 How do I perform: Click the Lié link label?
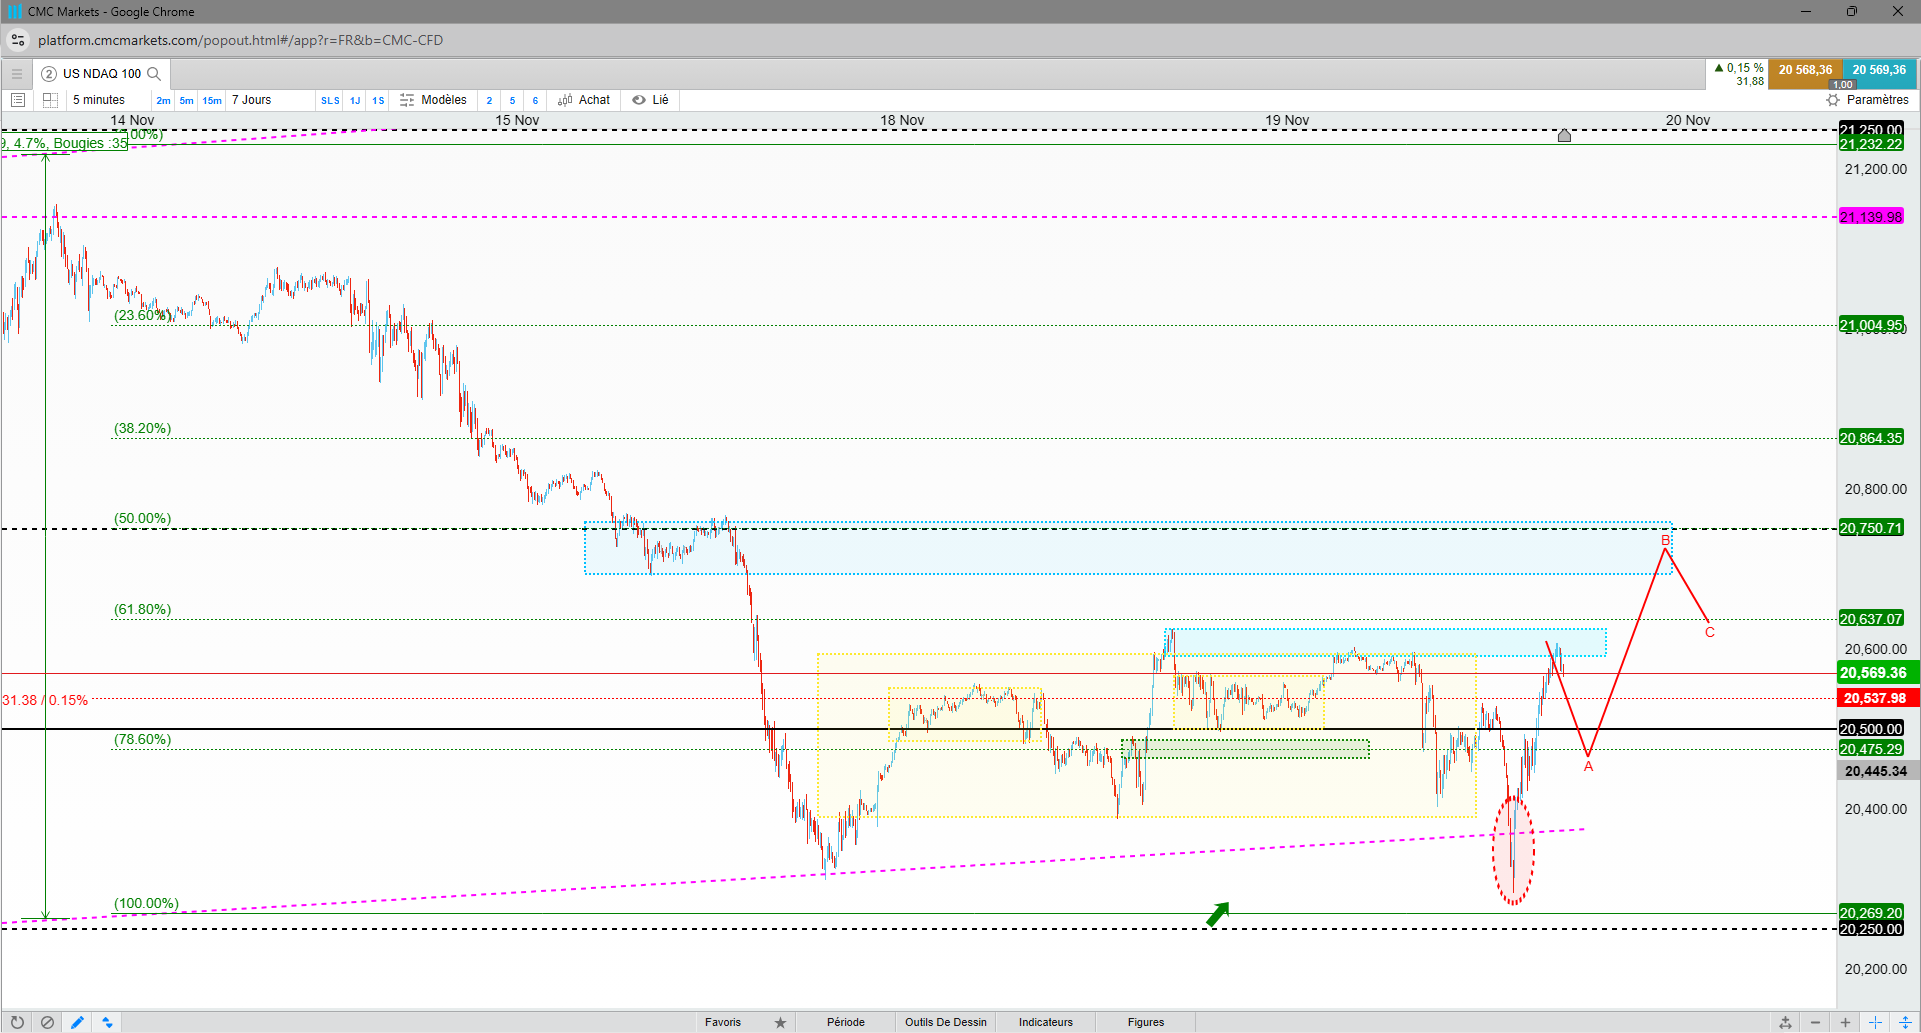coord(660,100)
